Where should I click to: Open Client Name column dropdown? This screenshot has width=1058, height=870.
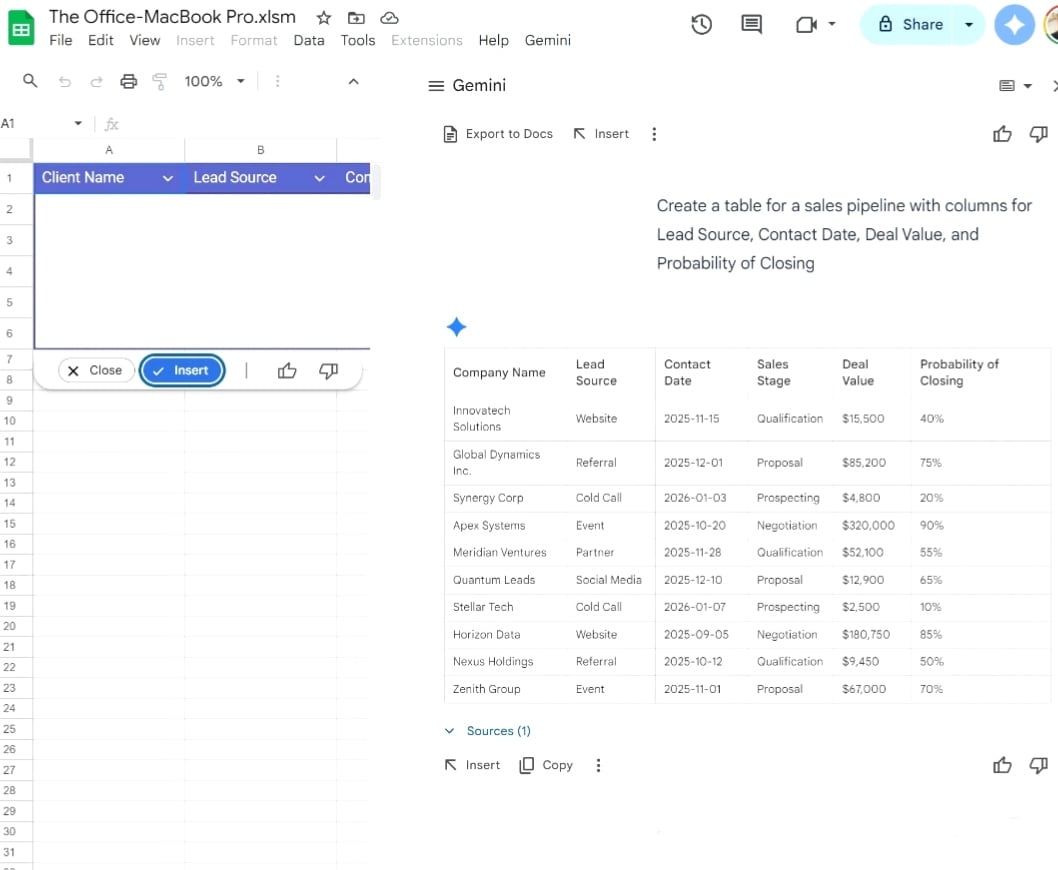coord(168,178)
